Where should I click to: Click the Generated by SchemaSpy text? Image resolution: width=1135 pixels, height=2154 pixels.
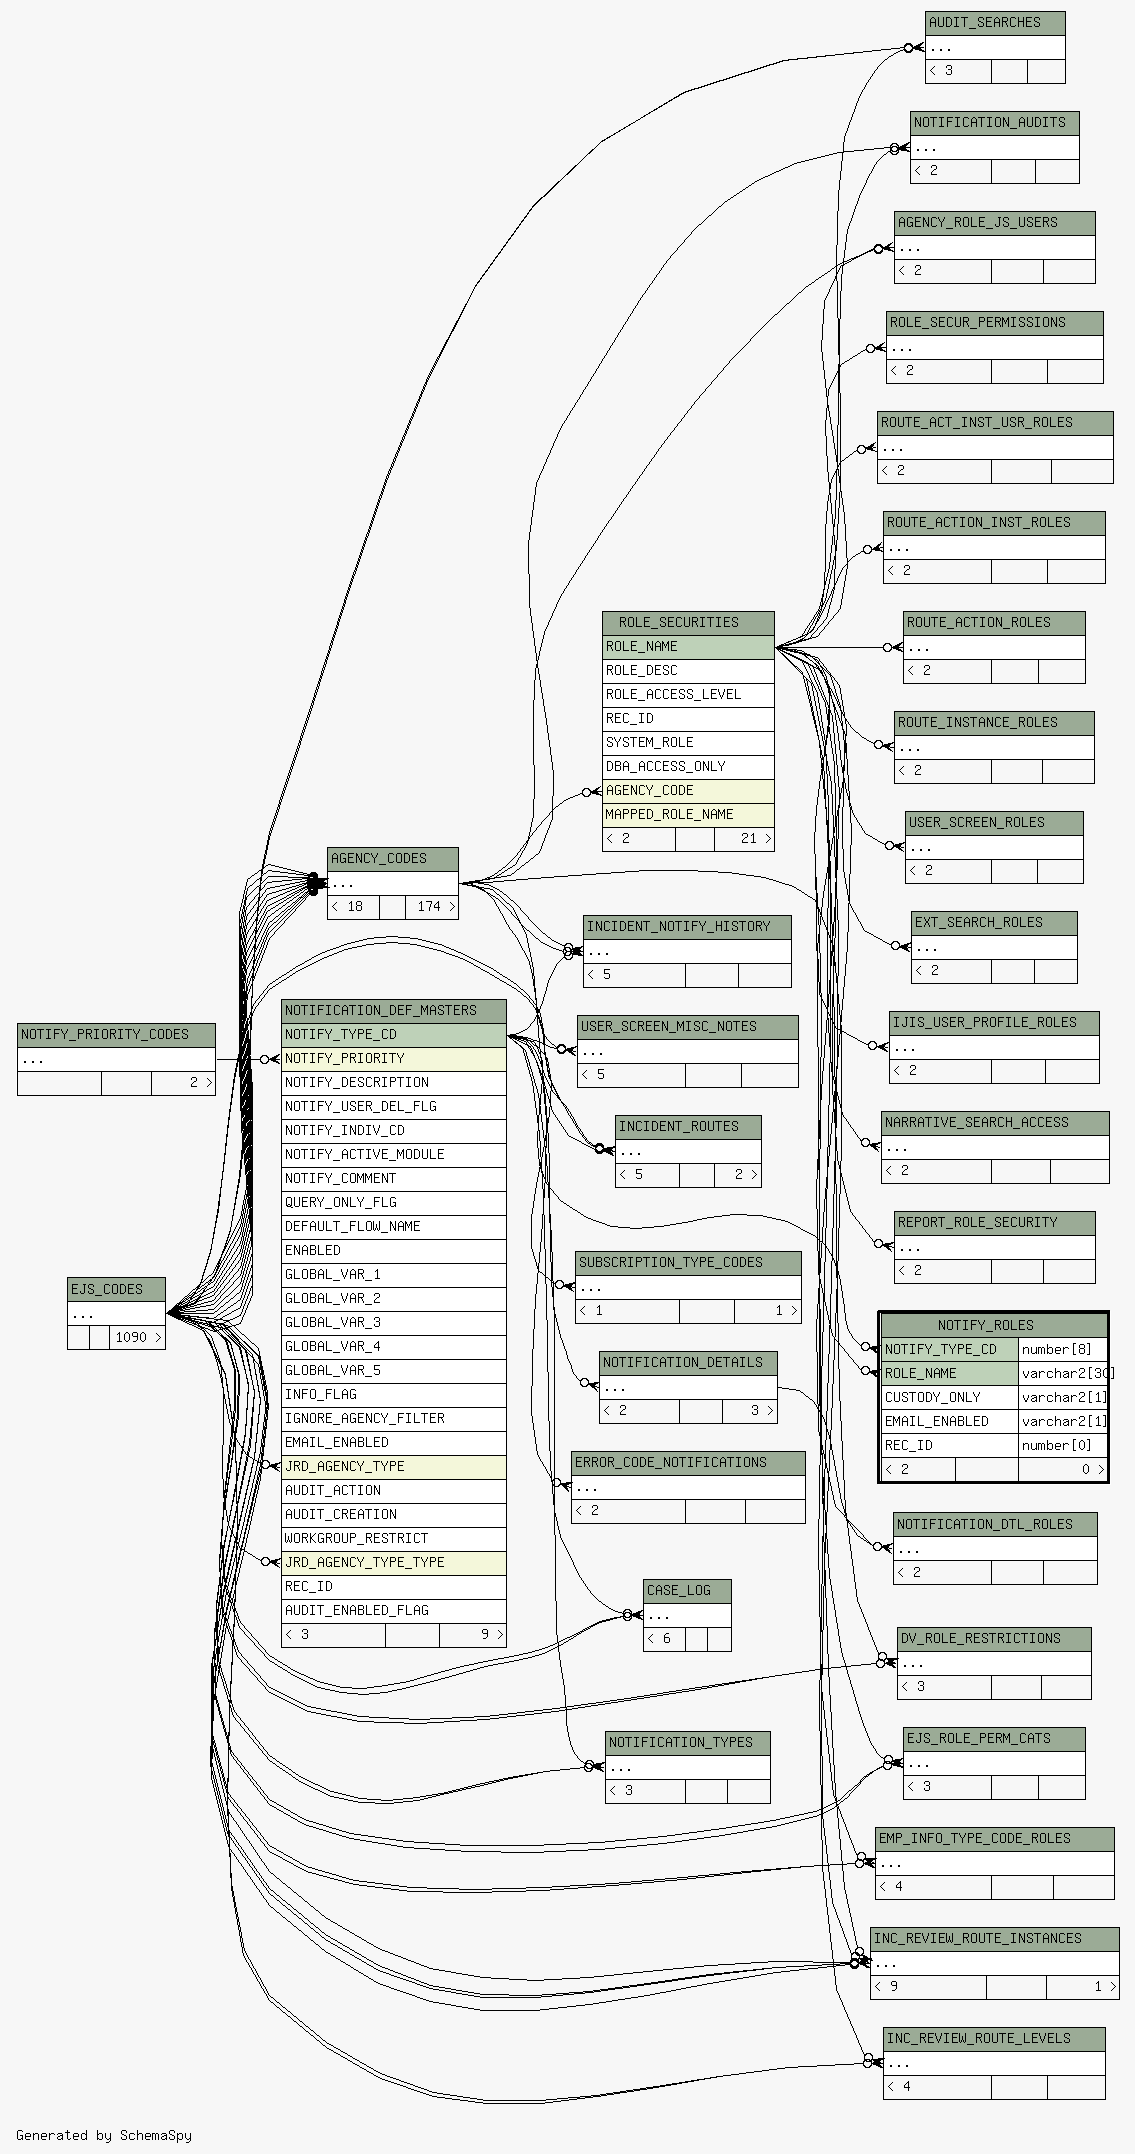(104, 2135)
